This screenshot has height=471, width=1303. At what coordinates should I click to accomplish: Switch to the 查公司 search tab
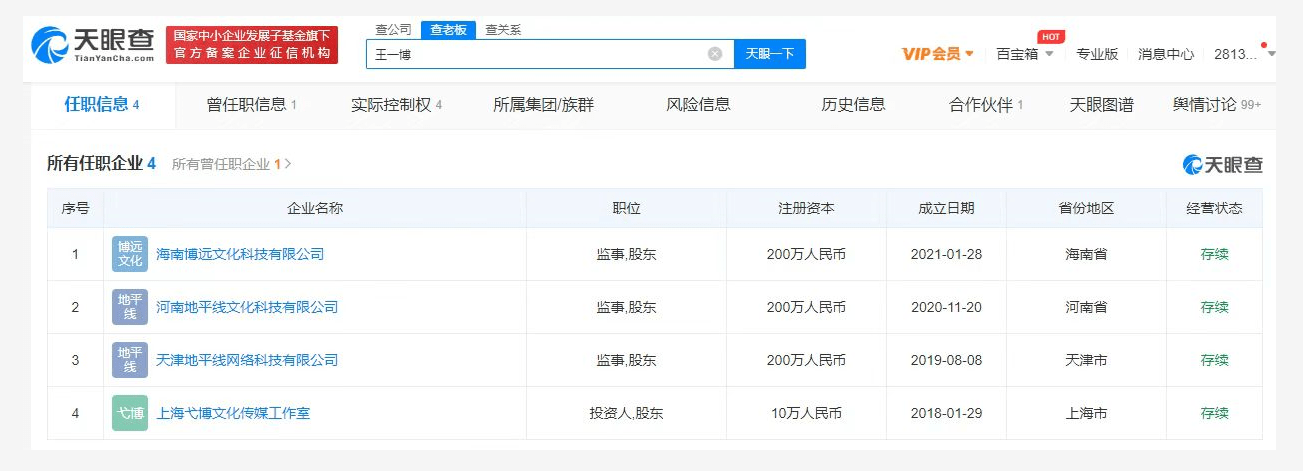(393, 30)
